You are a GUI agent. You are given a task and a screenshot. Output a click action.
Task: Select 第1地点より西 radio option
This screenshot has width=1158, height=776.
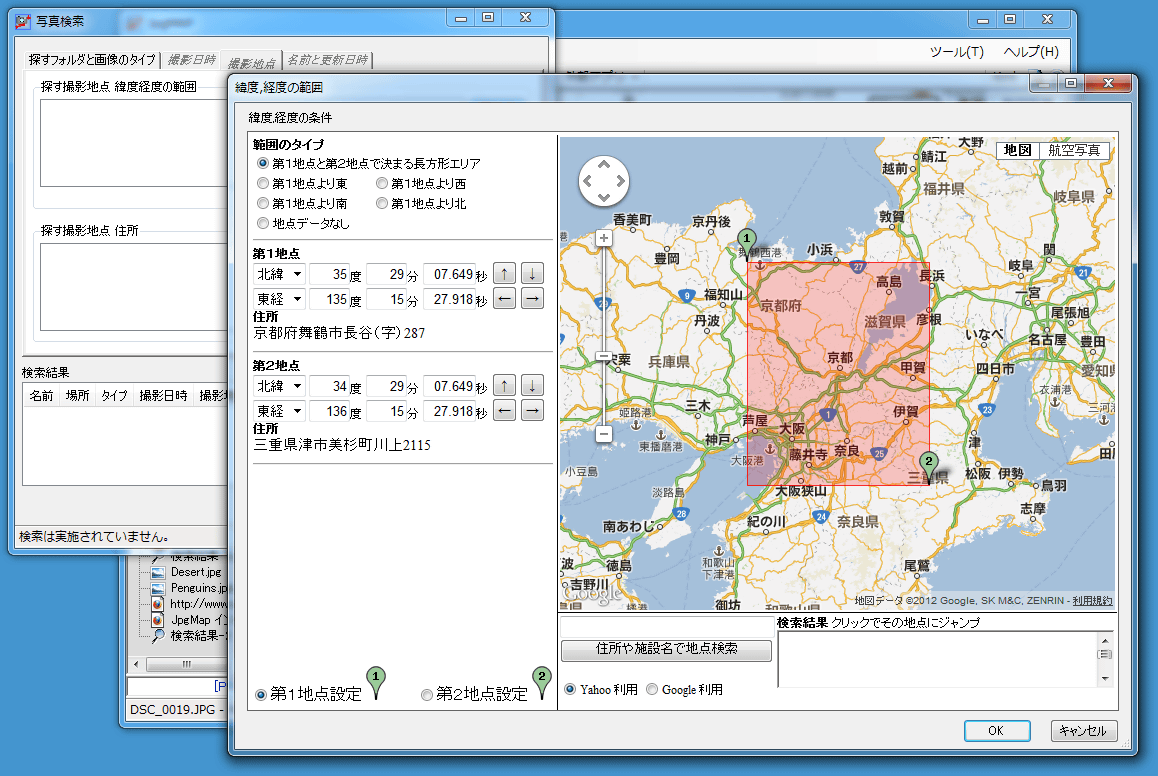(x=382, y=183)
